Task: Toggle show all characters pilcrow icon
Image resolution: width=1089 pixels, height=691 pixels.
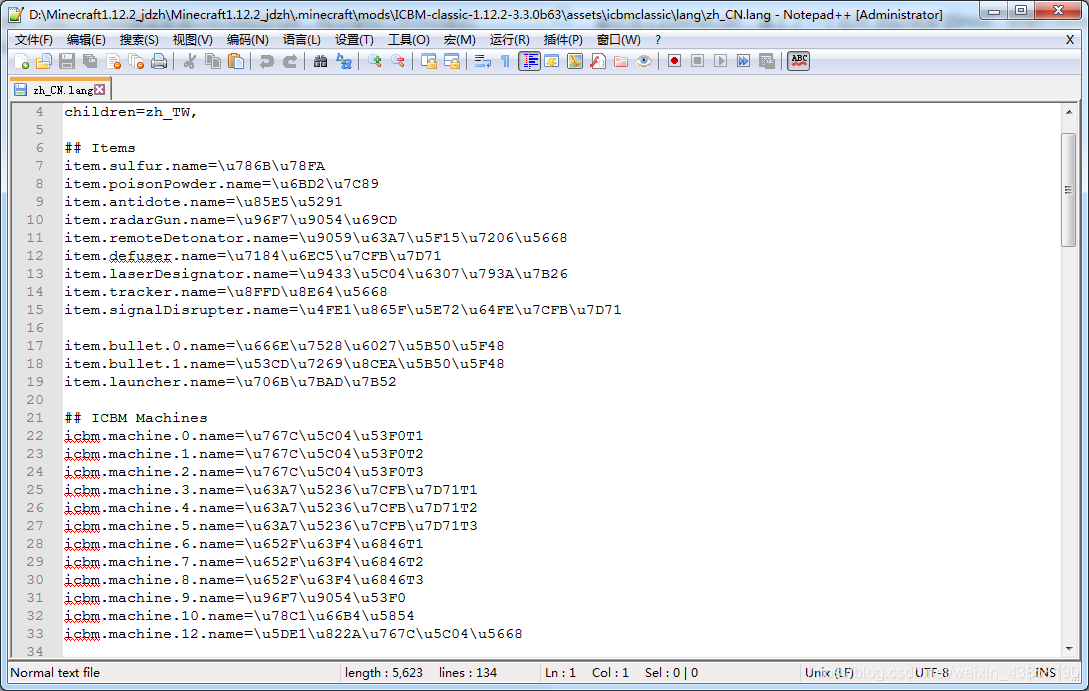Action: (506, 62)
